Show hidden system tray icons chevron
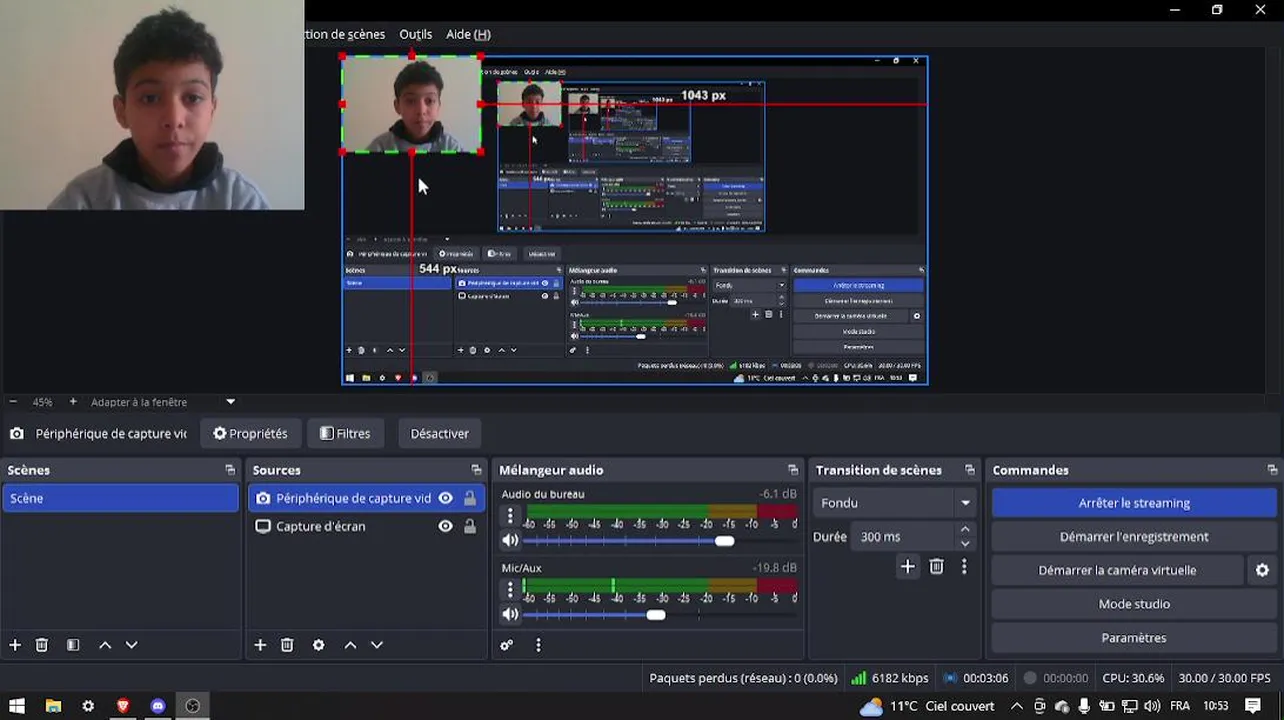This screenshot has height=720, width=1284. click(x=1017, y=706)
